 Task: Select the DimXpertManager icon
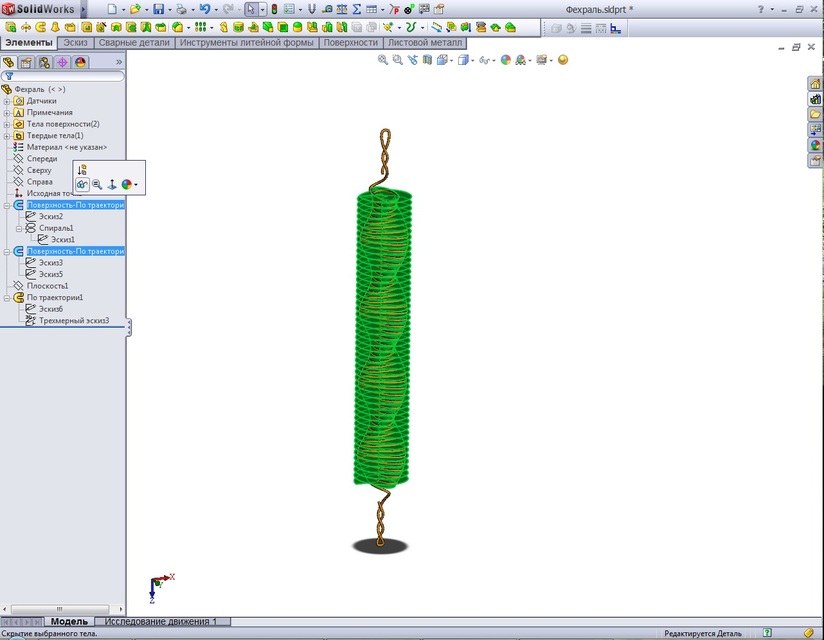click(63, 62)
